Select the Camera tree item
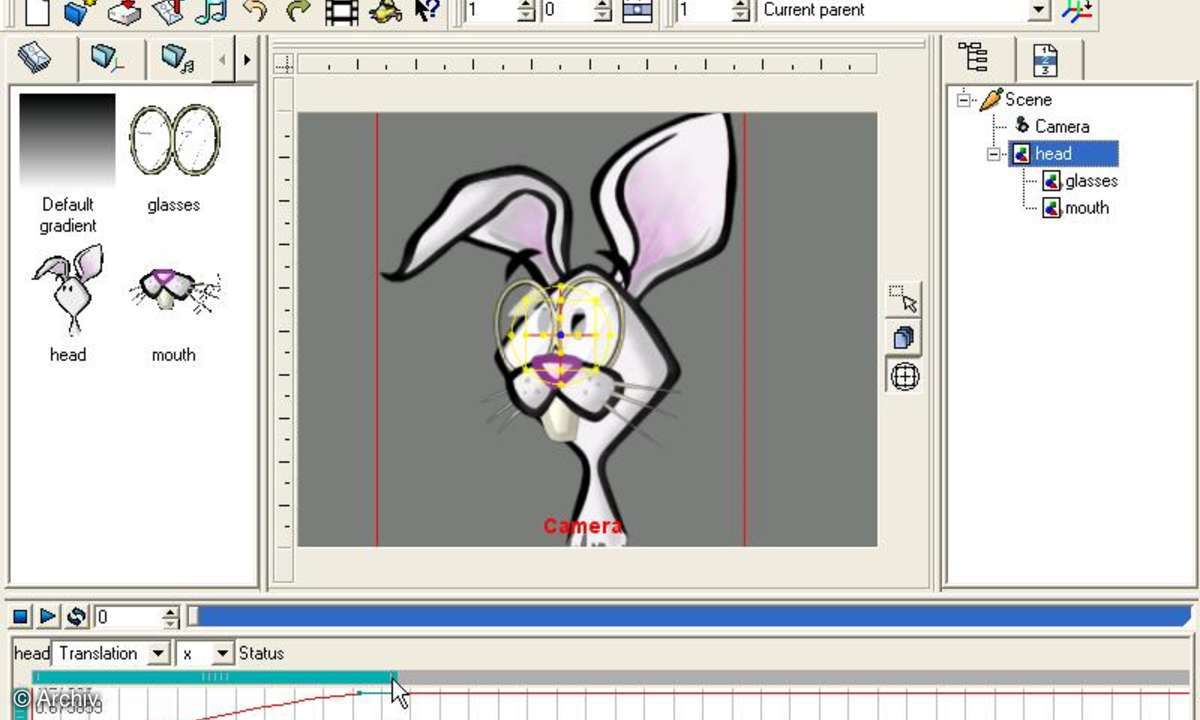The height and width of the screenshot is (720, 1200). tap(1061, 127)
